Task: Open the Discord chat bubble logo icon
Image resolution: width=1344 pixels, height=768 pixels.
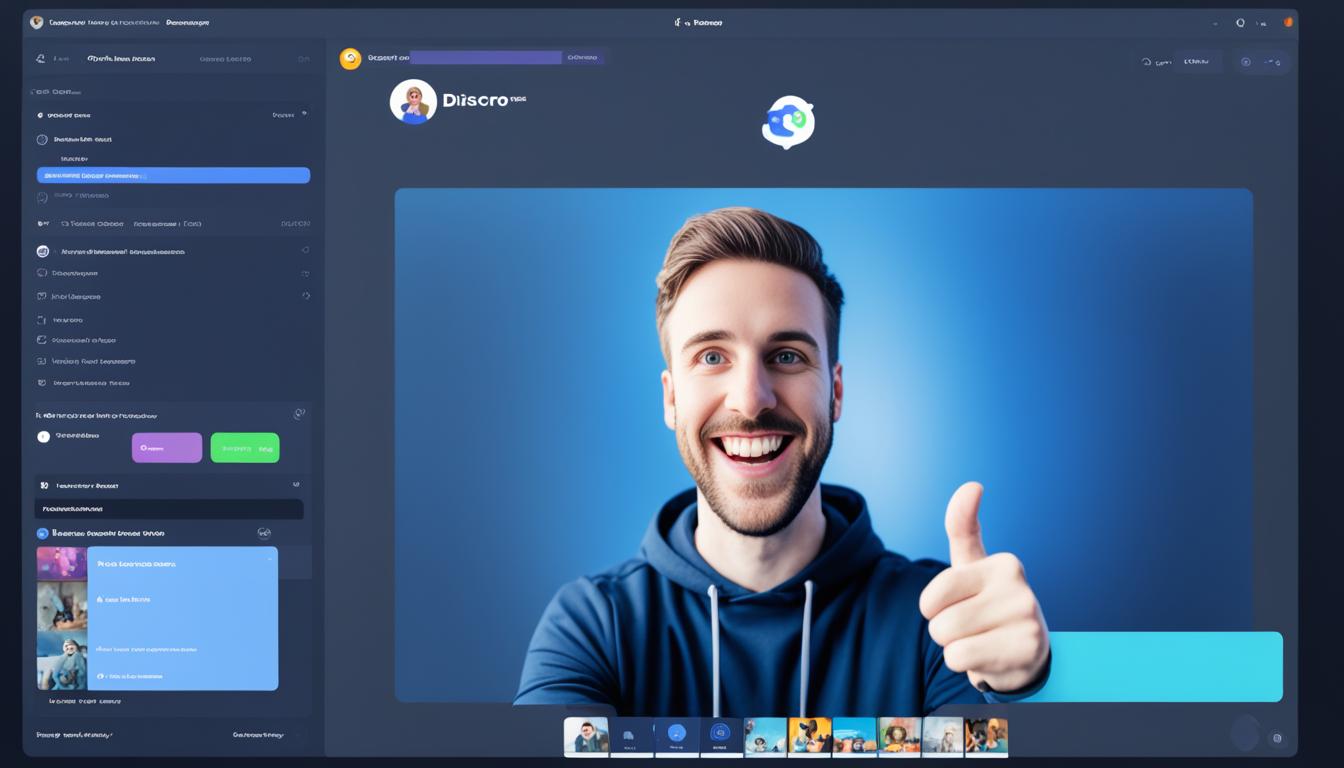Action: (x=788, y=122)
